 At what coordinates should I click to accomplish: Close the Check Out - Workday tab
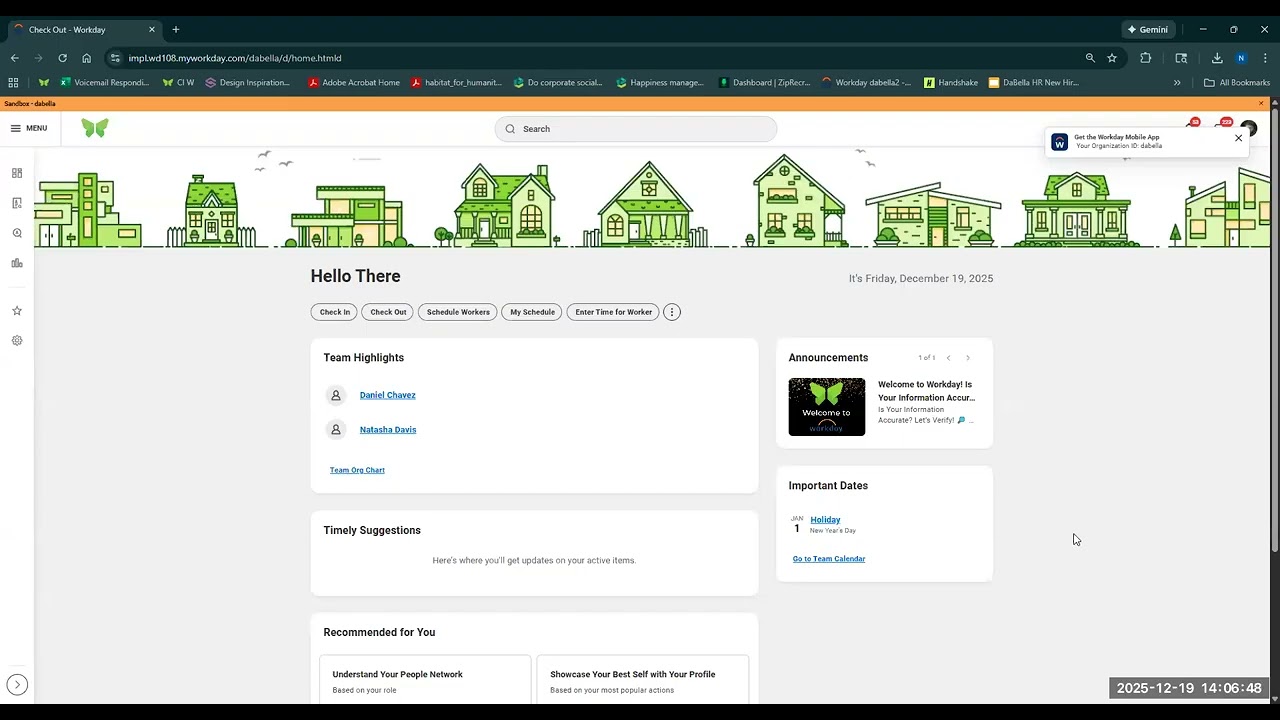(152, 30)
